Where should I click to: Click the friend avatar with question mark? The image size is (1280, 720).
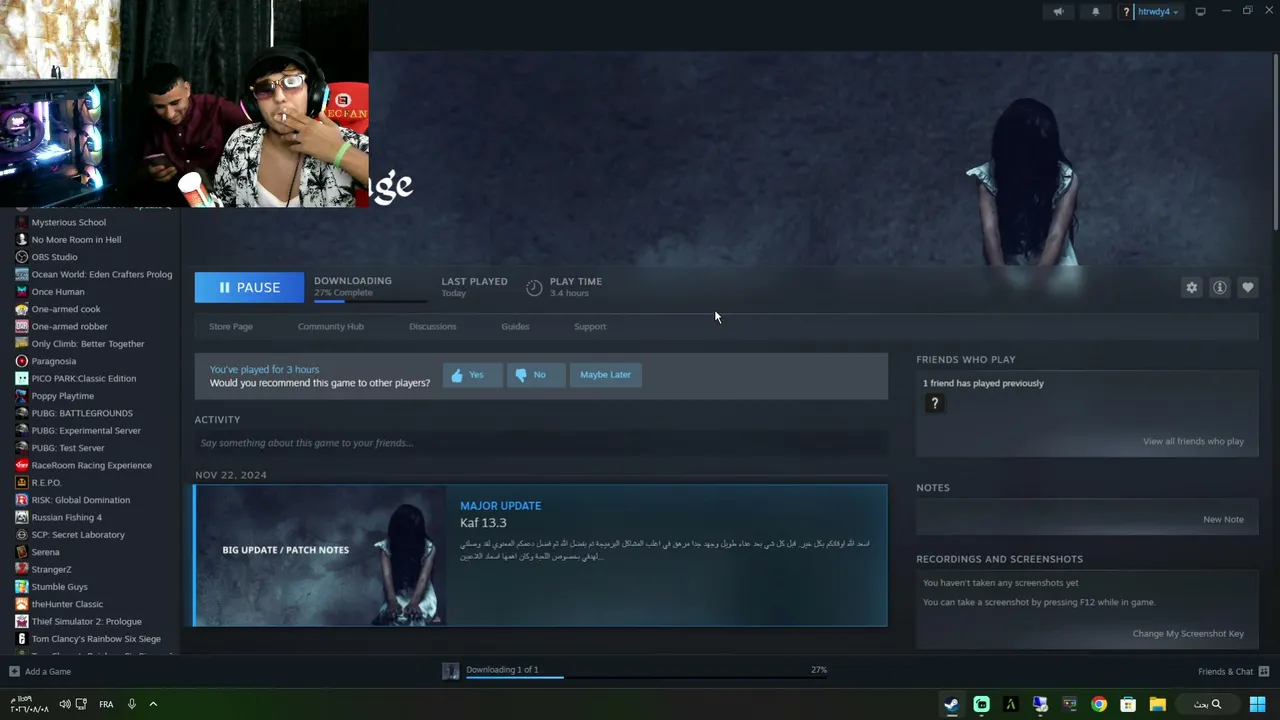click(x=934, y=403)
